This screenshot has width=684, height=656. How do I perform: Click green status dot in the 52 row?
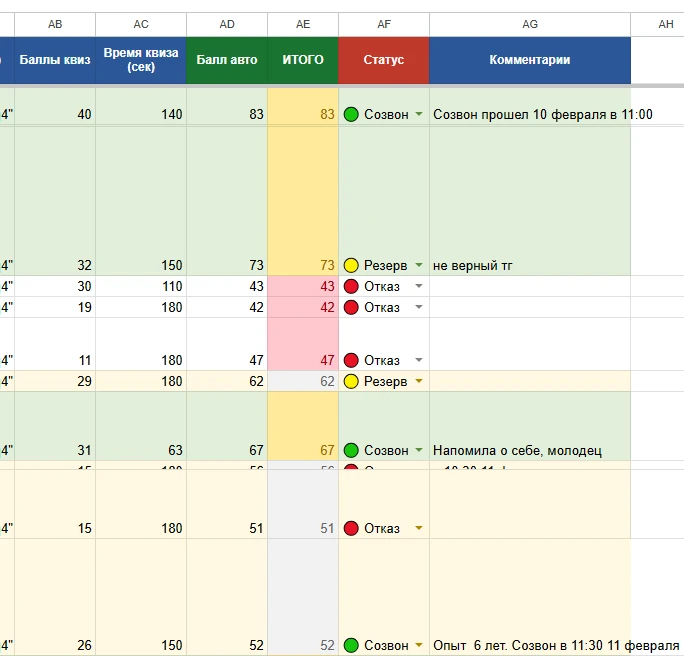click(x=351, y=645)
